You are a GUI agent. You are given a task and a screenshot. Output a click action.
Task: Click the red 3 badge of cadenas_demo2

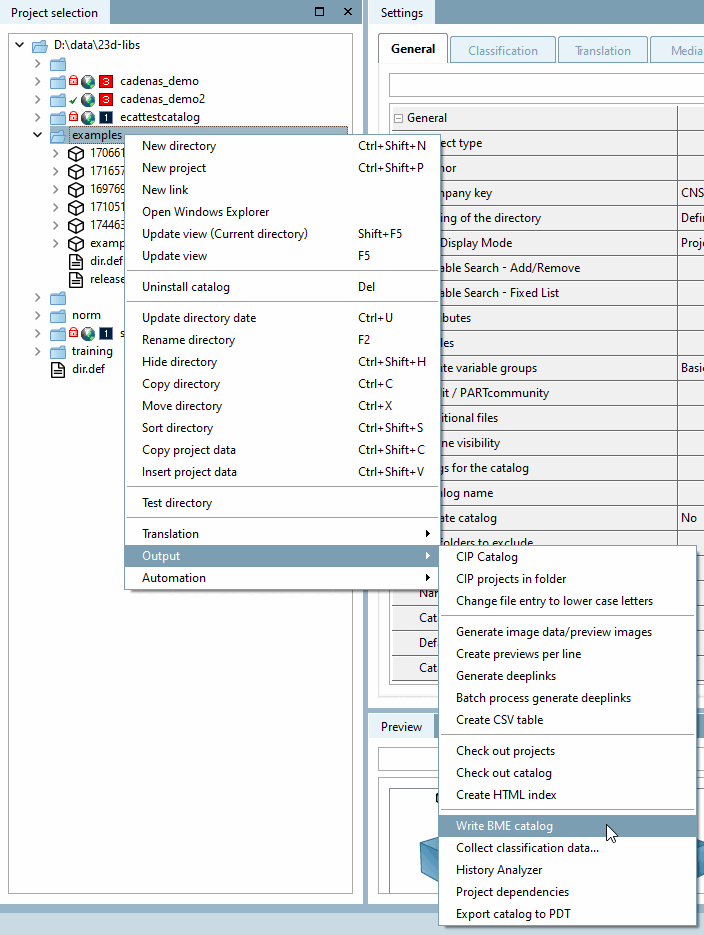click(106, 100)
